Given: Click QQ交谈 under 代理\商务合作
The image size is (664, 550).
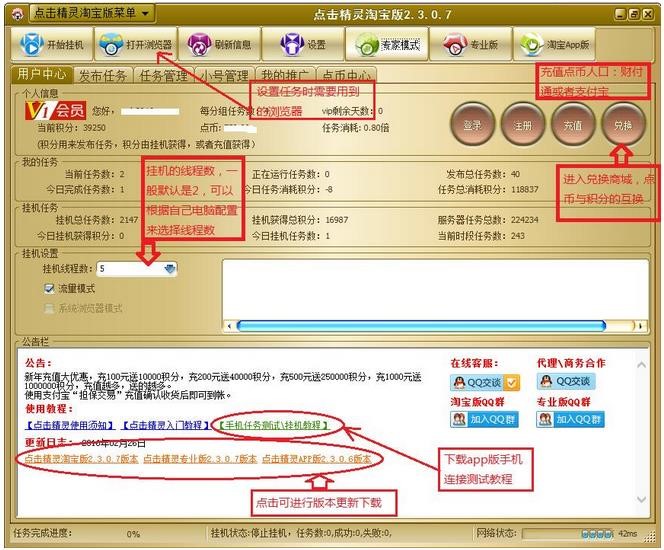Looking at the screenshot, I should 566,381.
